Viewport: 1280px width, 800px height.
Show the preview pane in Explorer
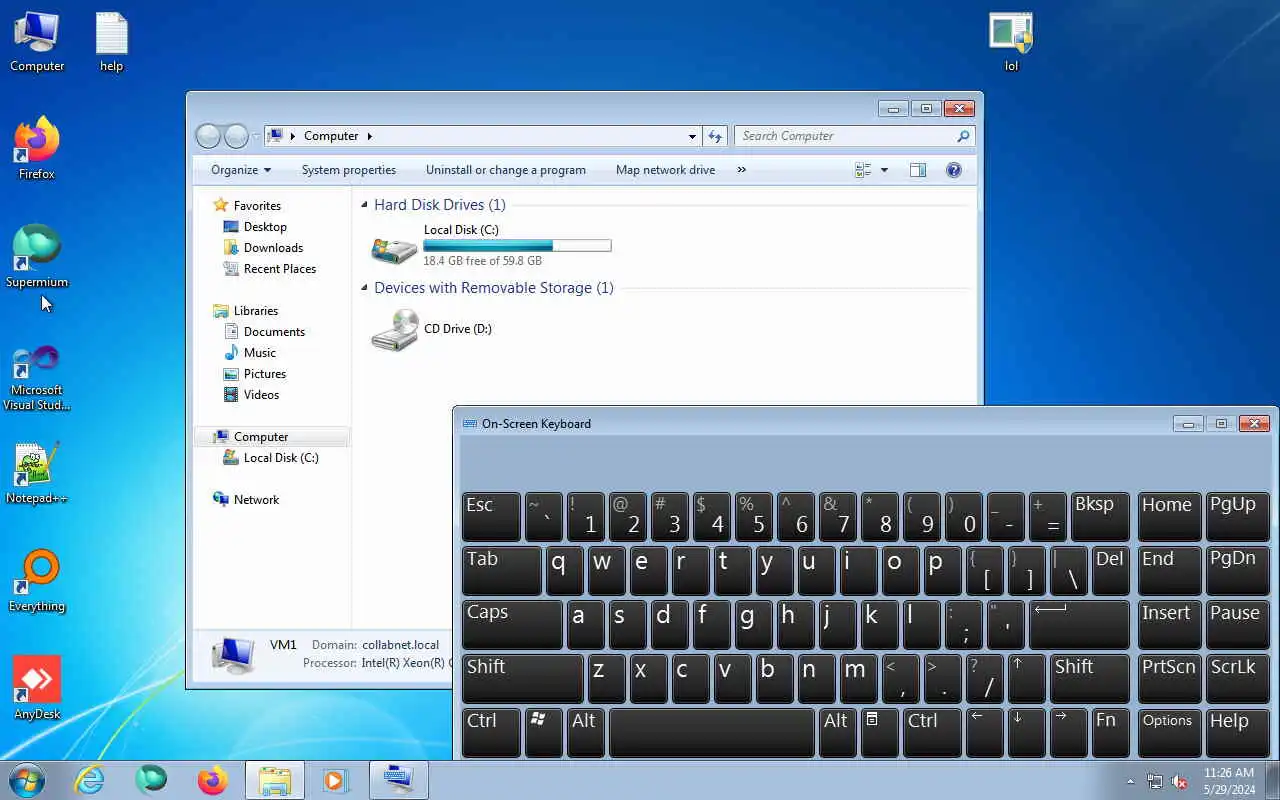[918, 170]
